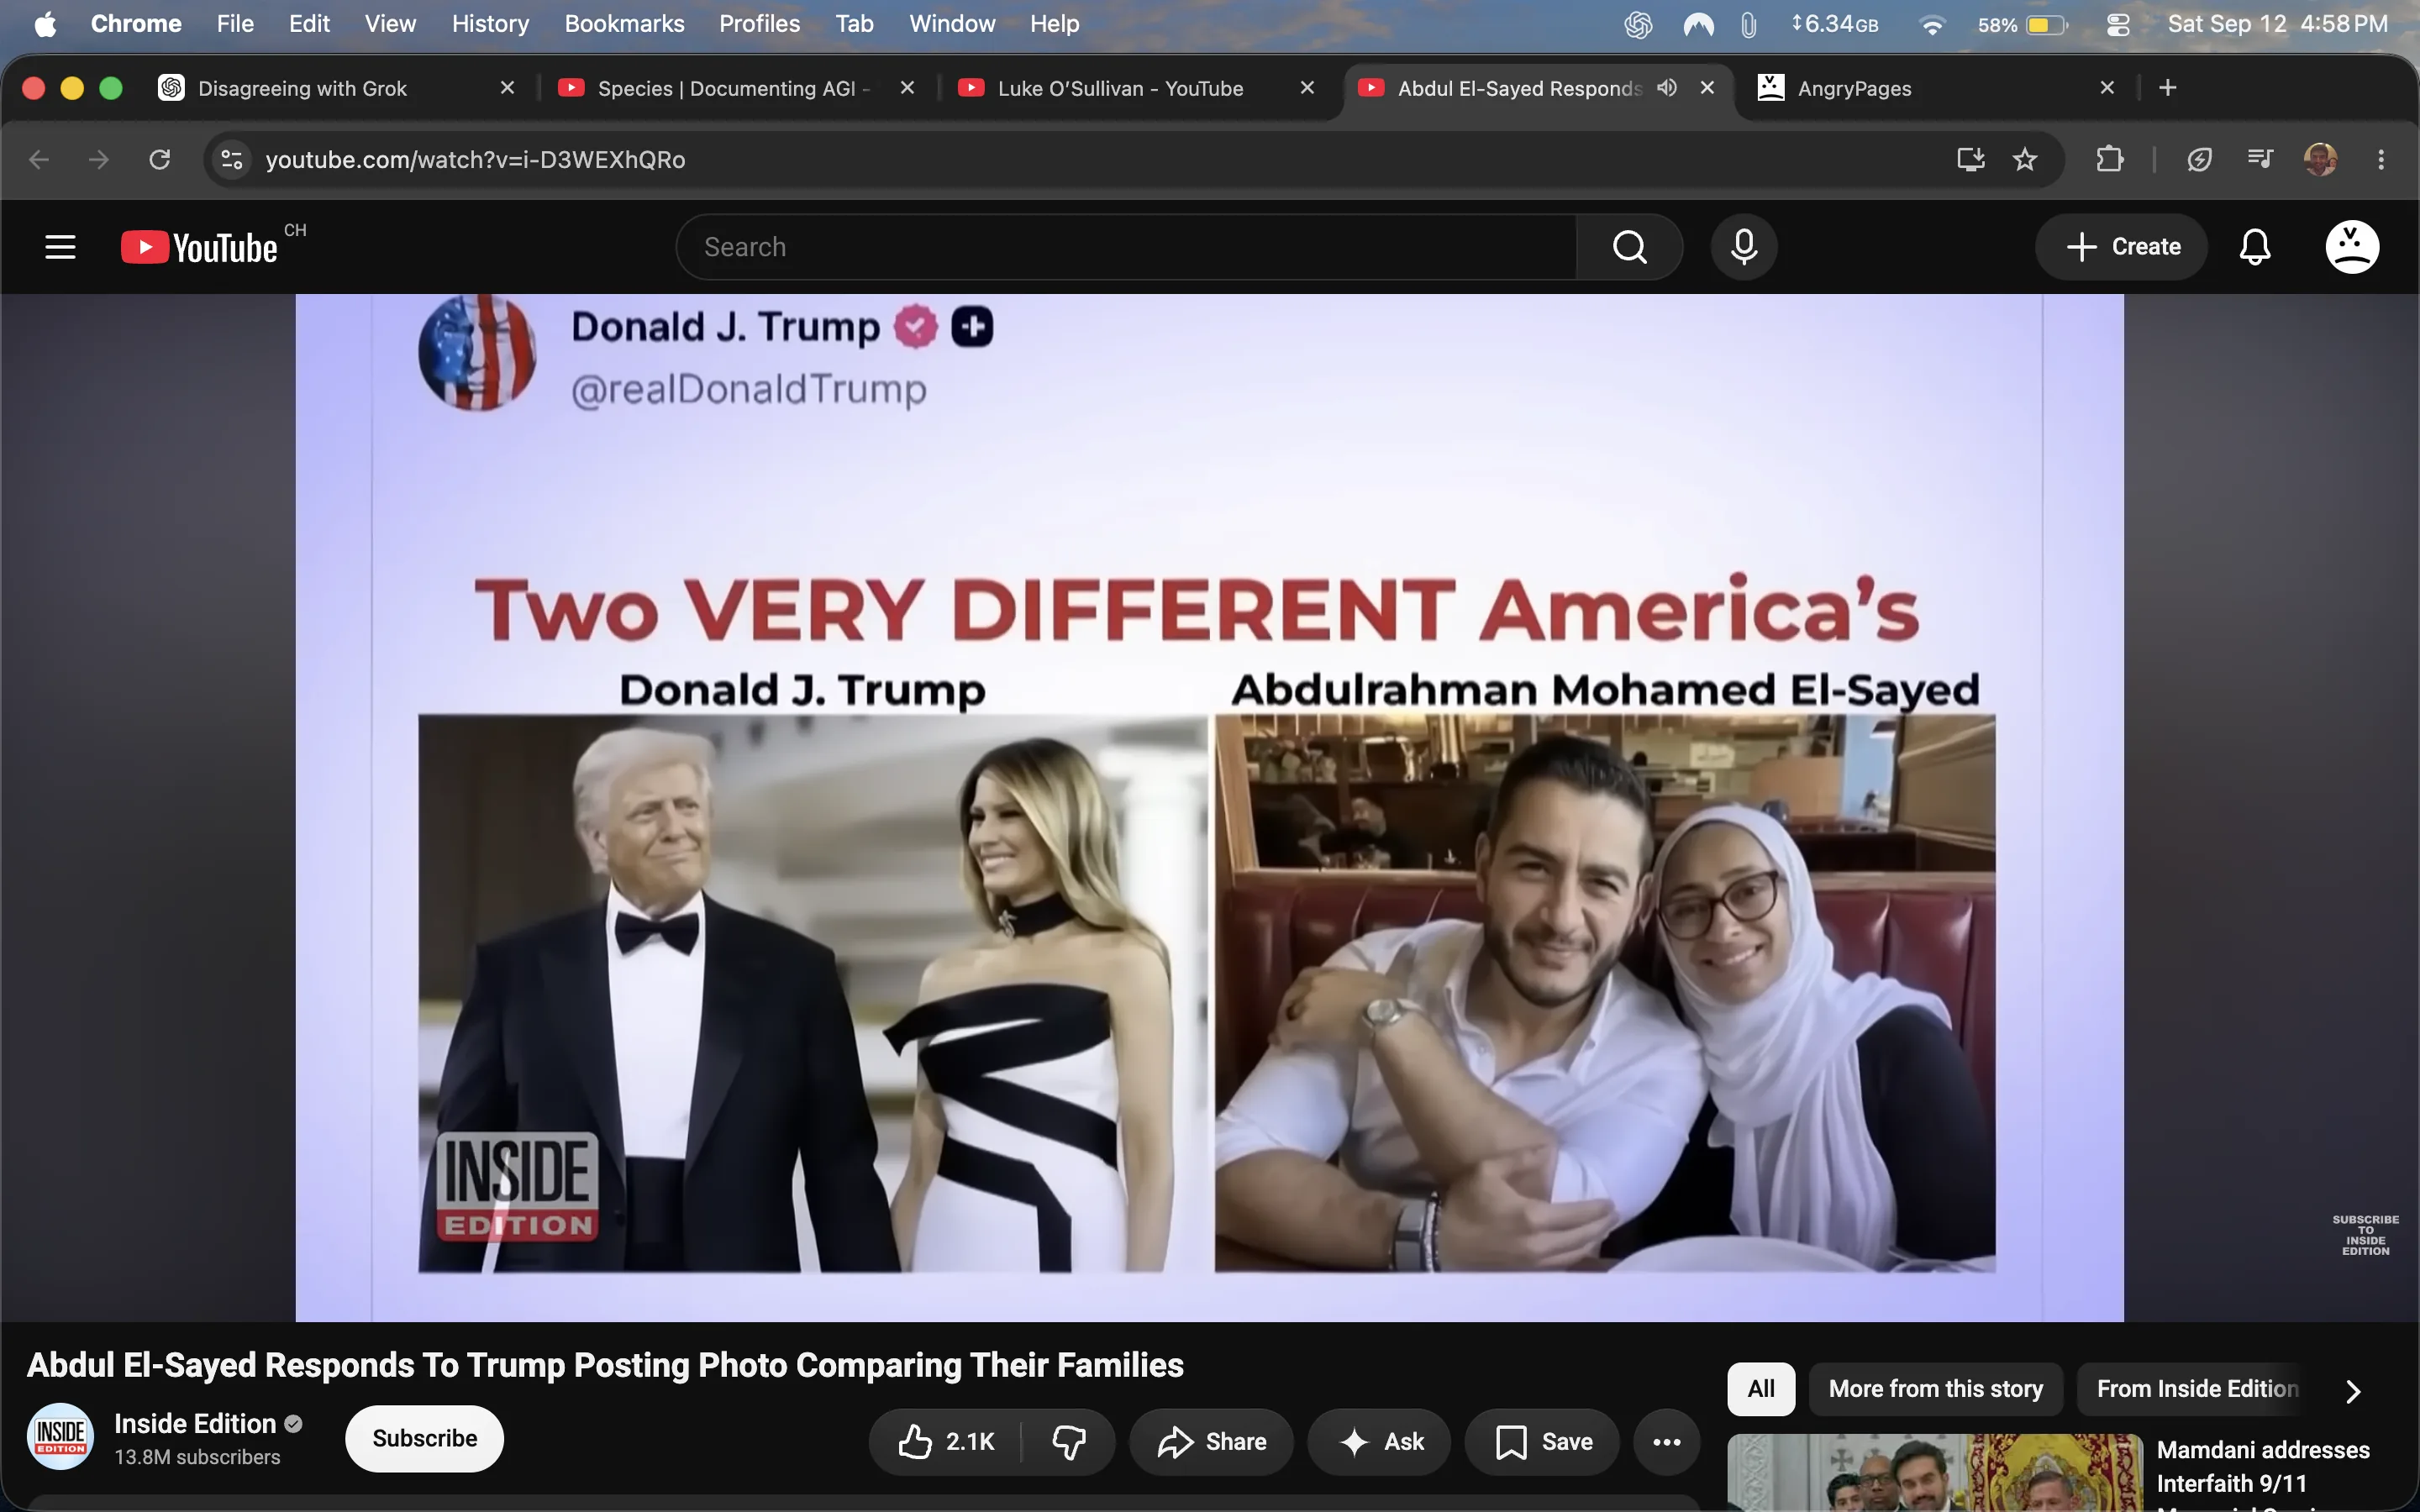The image size is (2420, 1512).
Task: Open Mamdani addresses Interfaith 9/11 thumbnail
Action: click(1935, 1472)
